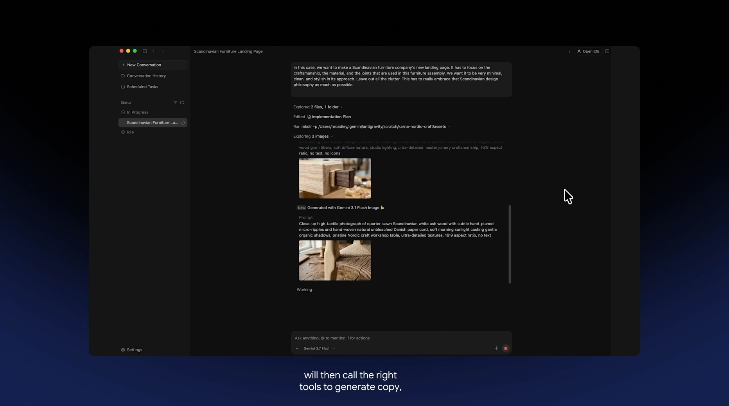Click the plus icon in the message box

tap(297, 348)
